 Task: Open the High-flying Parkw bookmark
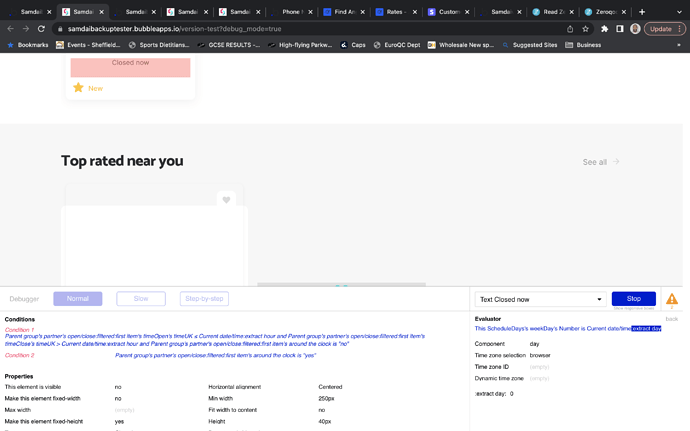tap(300, 45)
